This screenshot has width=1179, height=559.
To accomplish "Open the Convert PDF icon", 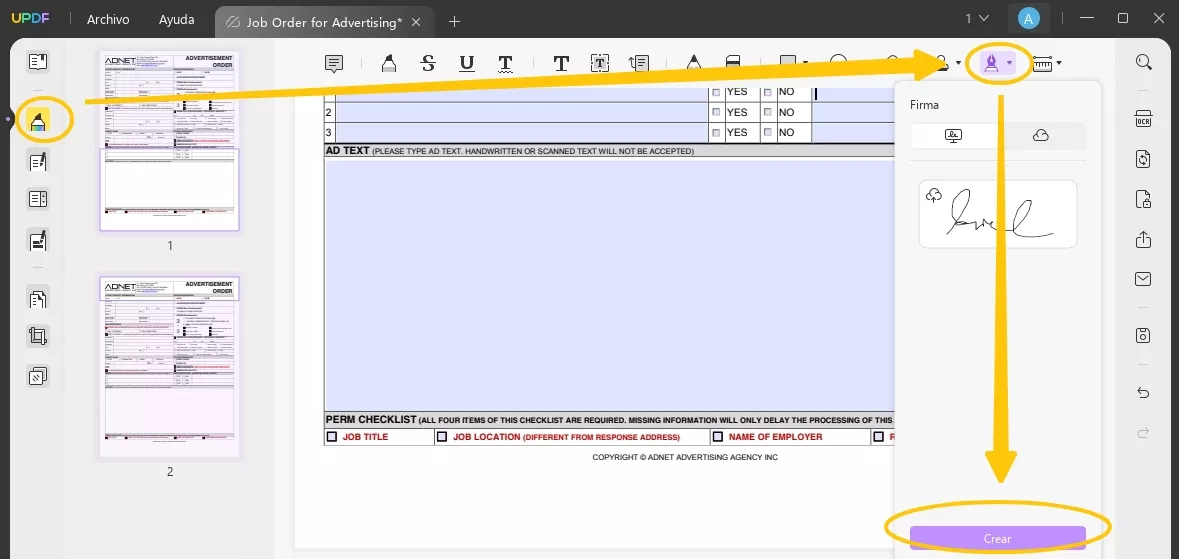I will pos(1144,159).
